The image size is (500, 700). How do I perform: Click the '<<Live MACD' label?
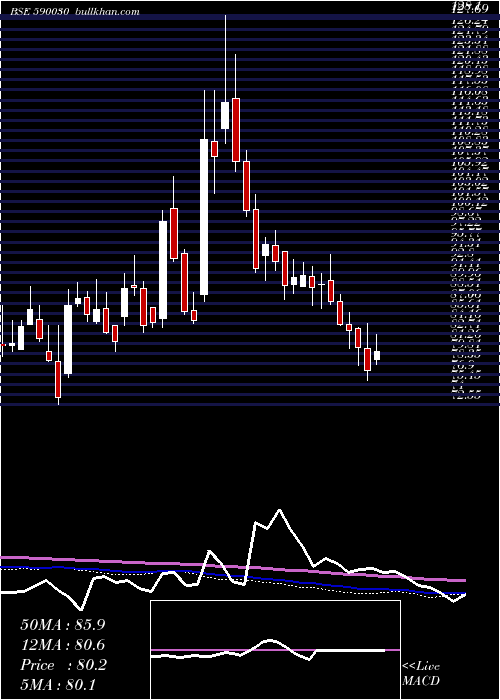coord(421,674)
